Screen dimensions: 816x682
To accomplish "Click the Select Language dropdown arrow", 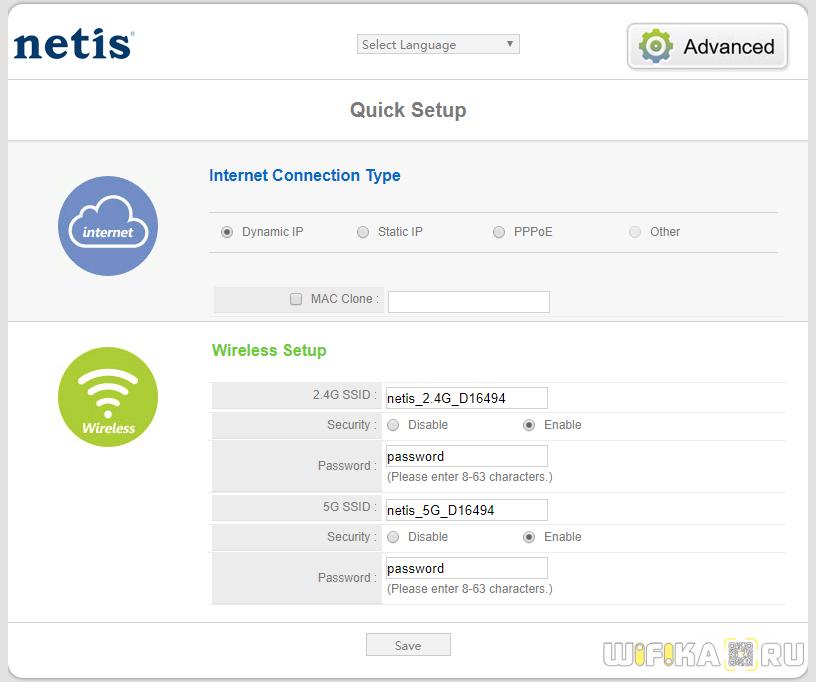I will tap(510, 44).
